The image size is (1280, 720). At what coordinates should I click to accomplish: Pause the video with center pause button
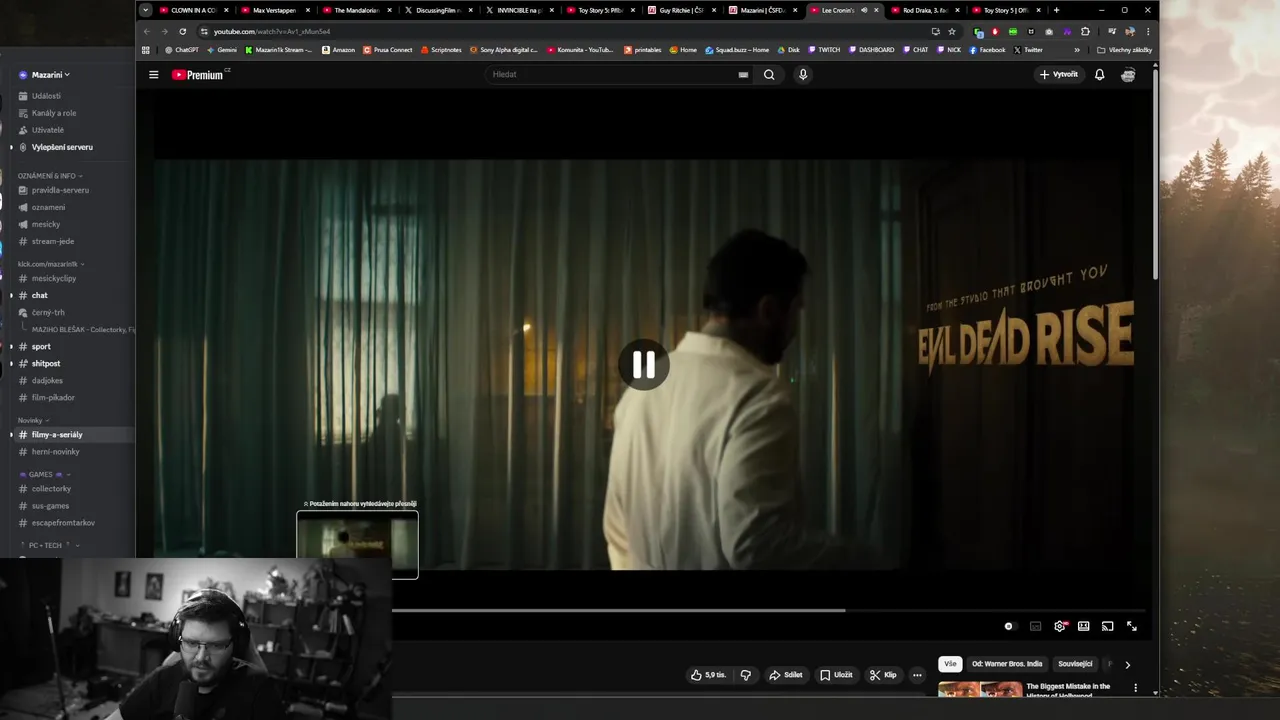(x=643, y=365)
